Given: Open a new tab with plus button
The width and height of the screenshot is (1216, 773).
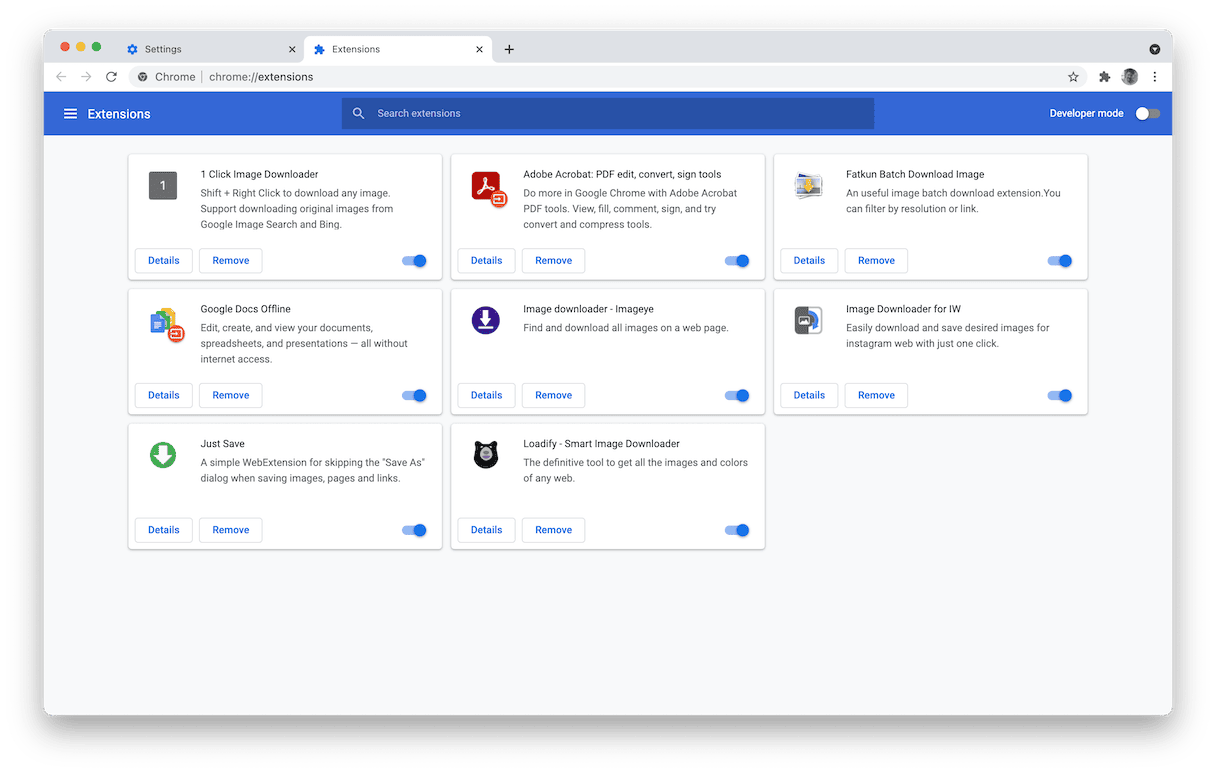Looking at the screenshot, I should pyautogui.click(x=509, y=49).
